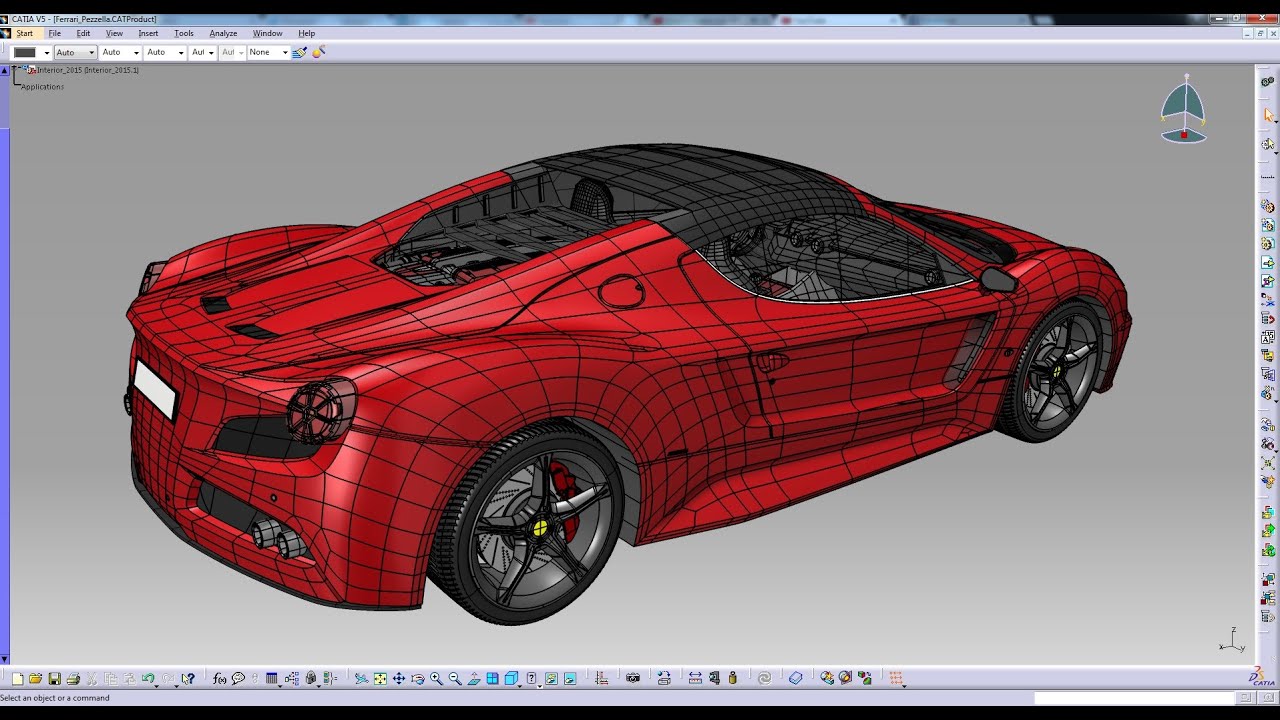
Task: Open the None layer dropdown
Action: tap(285, 53)
